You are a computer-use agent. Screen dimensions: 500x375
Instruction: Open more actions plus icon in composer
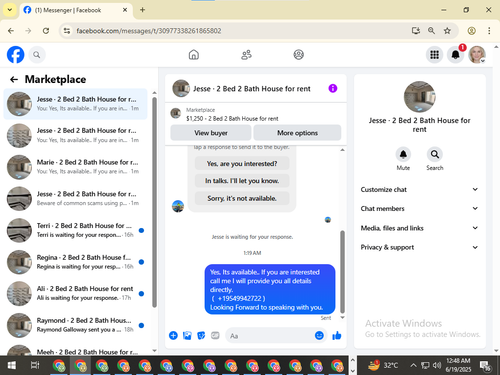pyautogui.click(x=173, y=335)
